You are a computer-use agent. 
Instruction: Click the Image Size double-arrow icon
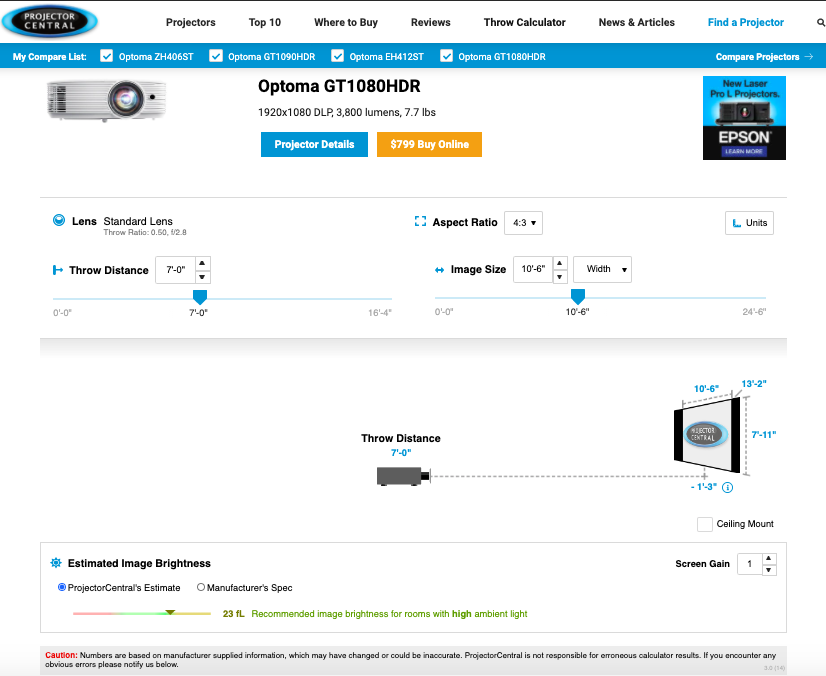tap(439, 270)
